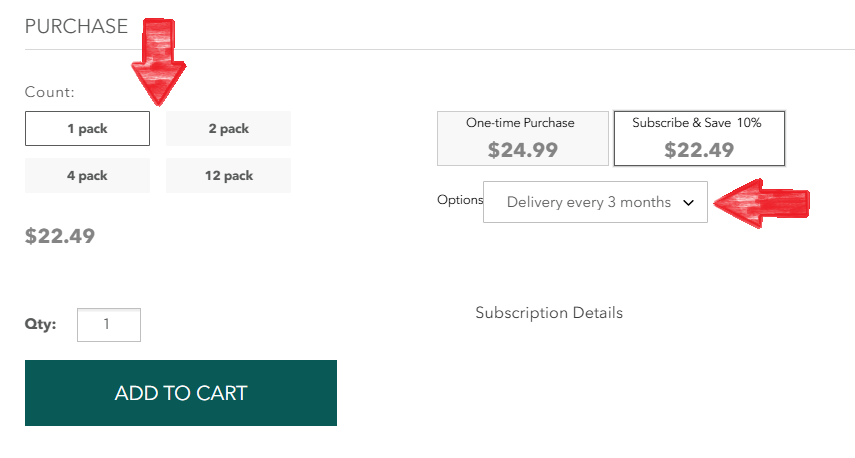Select the 12 pack count option
Viewport: 855px width, 458px height.
pos(228,176)
